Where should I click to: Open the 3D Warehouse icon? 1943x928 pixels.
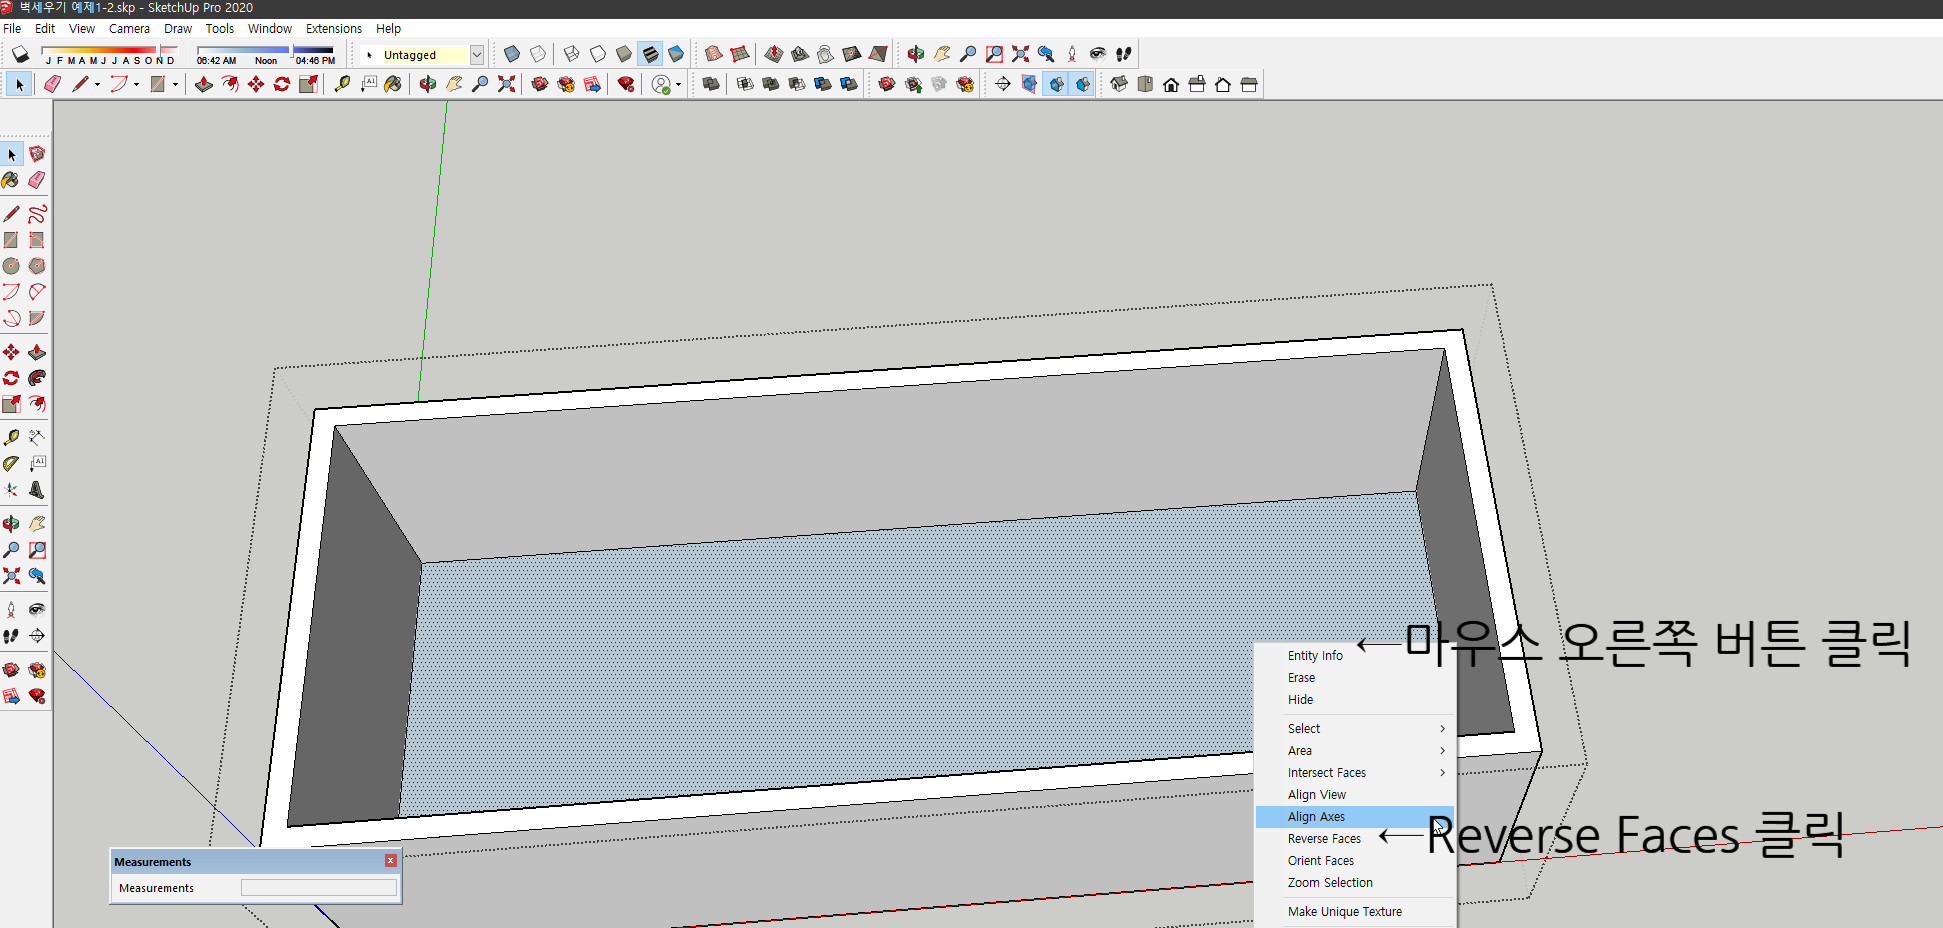(540, 84)
